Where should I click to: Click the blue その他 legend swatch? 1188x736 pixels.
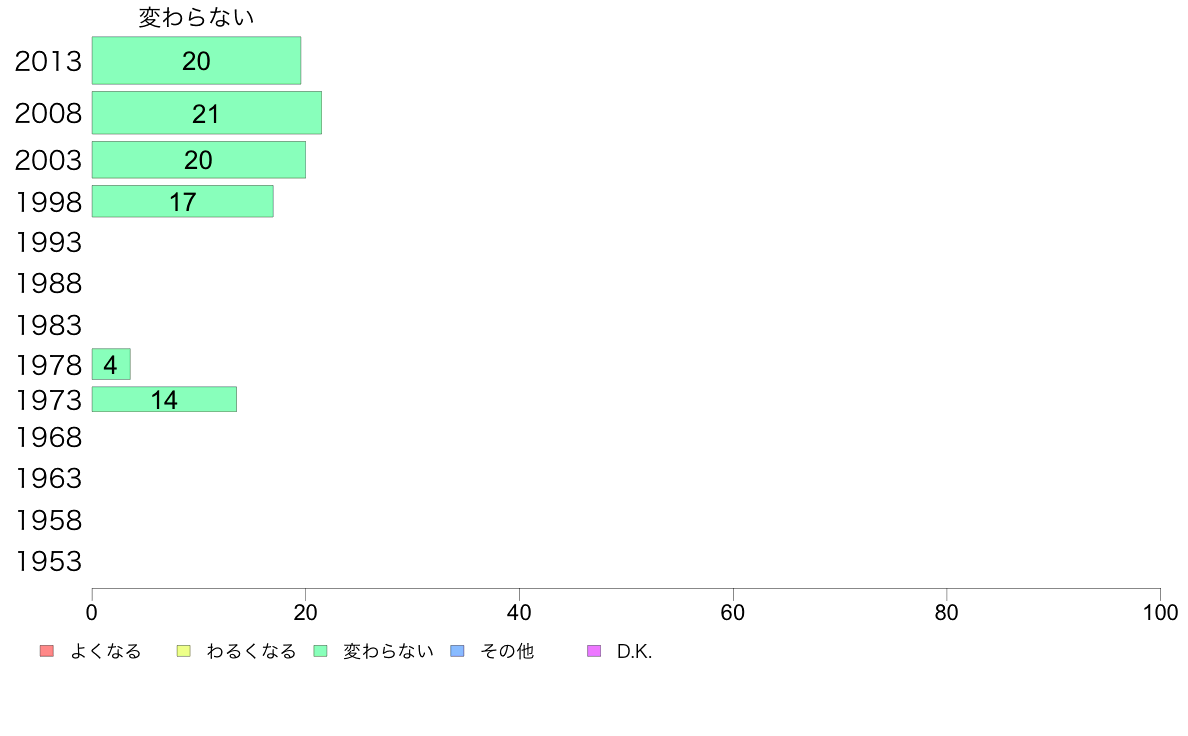457,652
